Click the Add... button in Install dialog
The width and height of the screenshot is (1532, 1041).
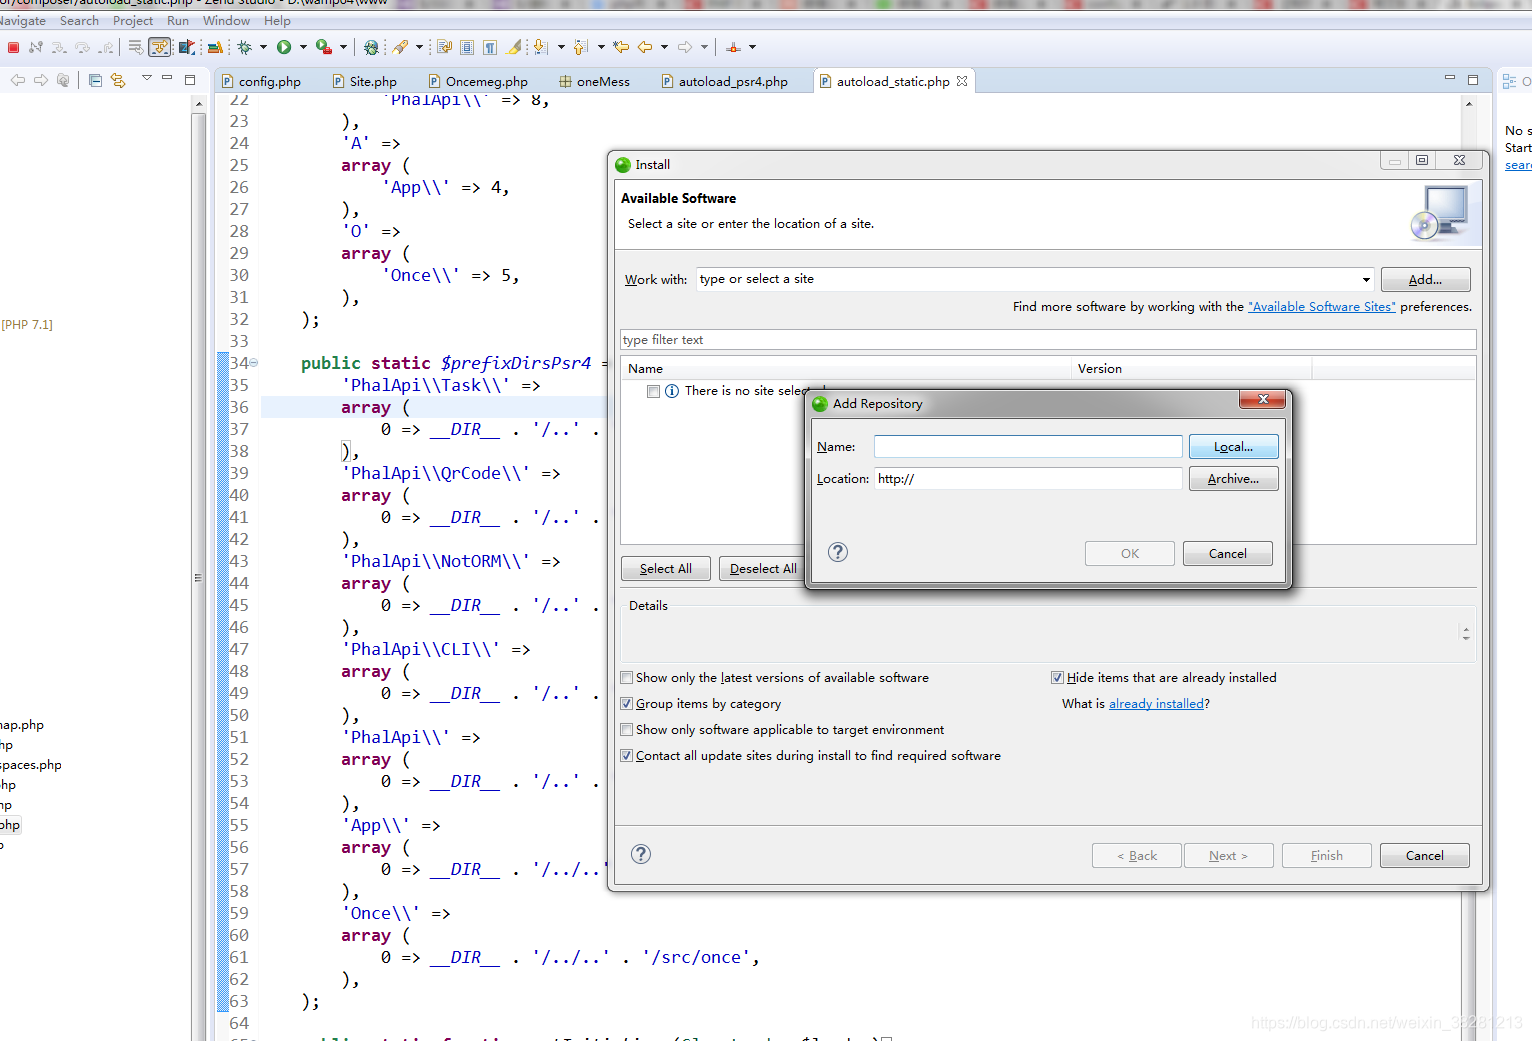1425,280
